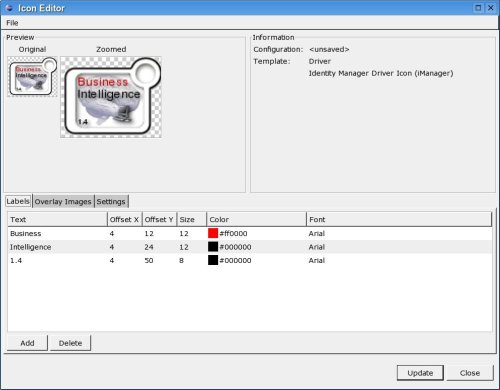
Task: Click Arial font in the Business row
Action: point(317,234)
